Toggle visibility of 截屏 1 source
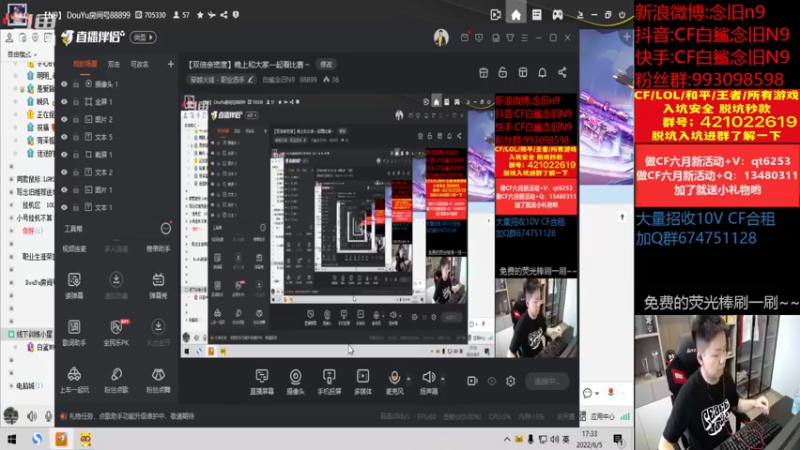 (64, 155)
